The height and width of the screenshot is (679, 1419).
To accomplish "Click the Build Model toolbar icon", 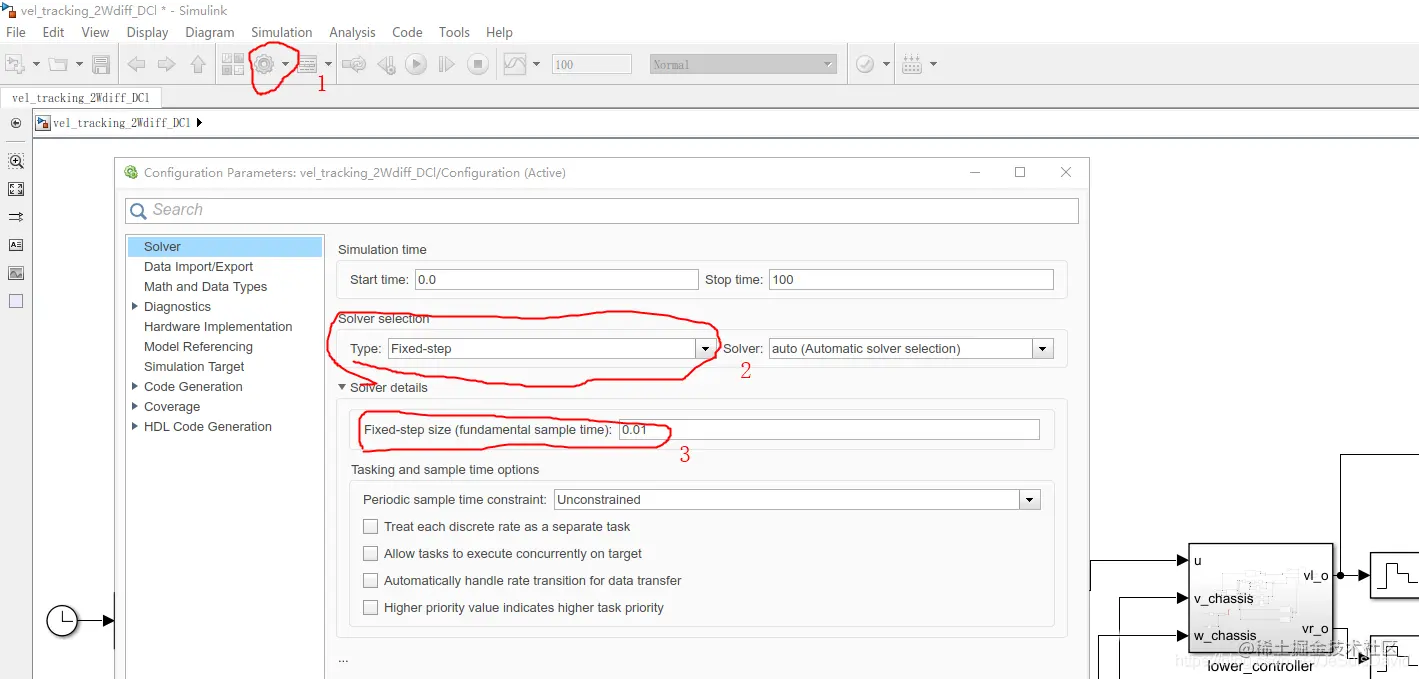I will coord(911,64).
